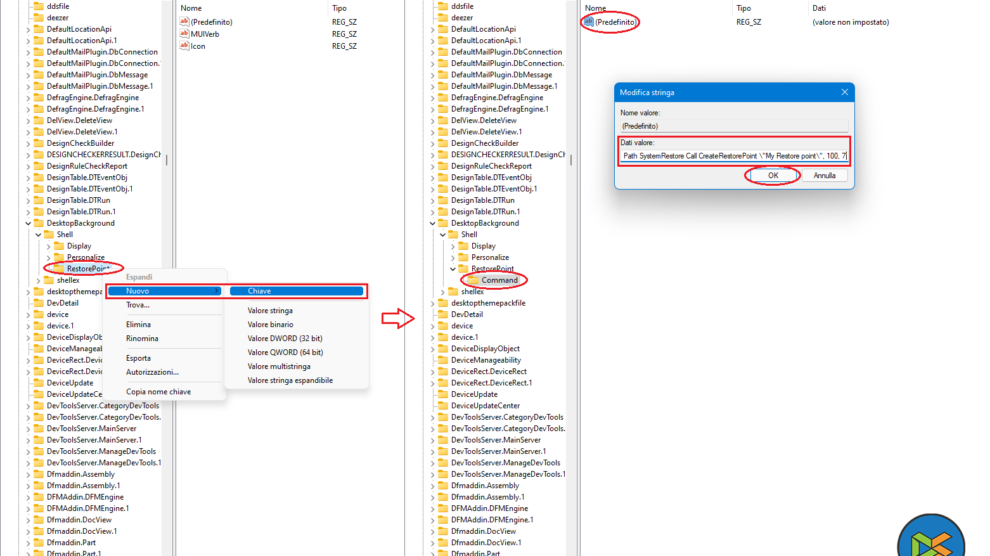Viewport: 990px width, 556px height.
Task: Click the (Predefinito) value icon in left window
Action: tap(184, 21)
